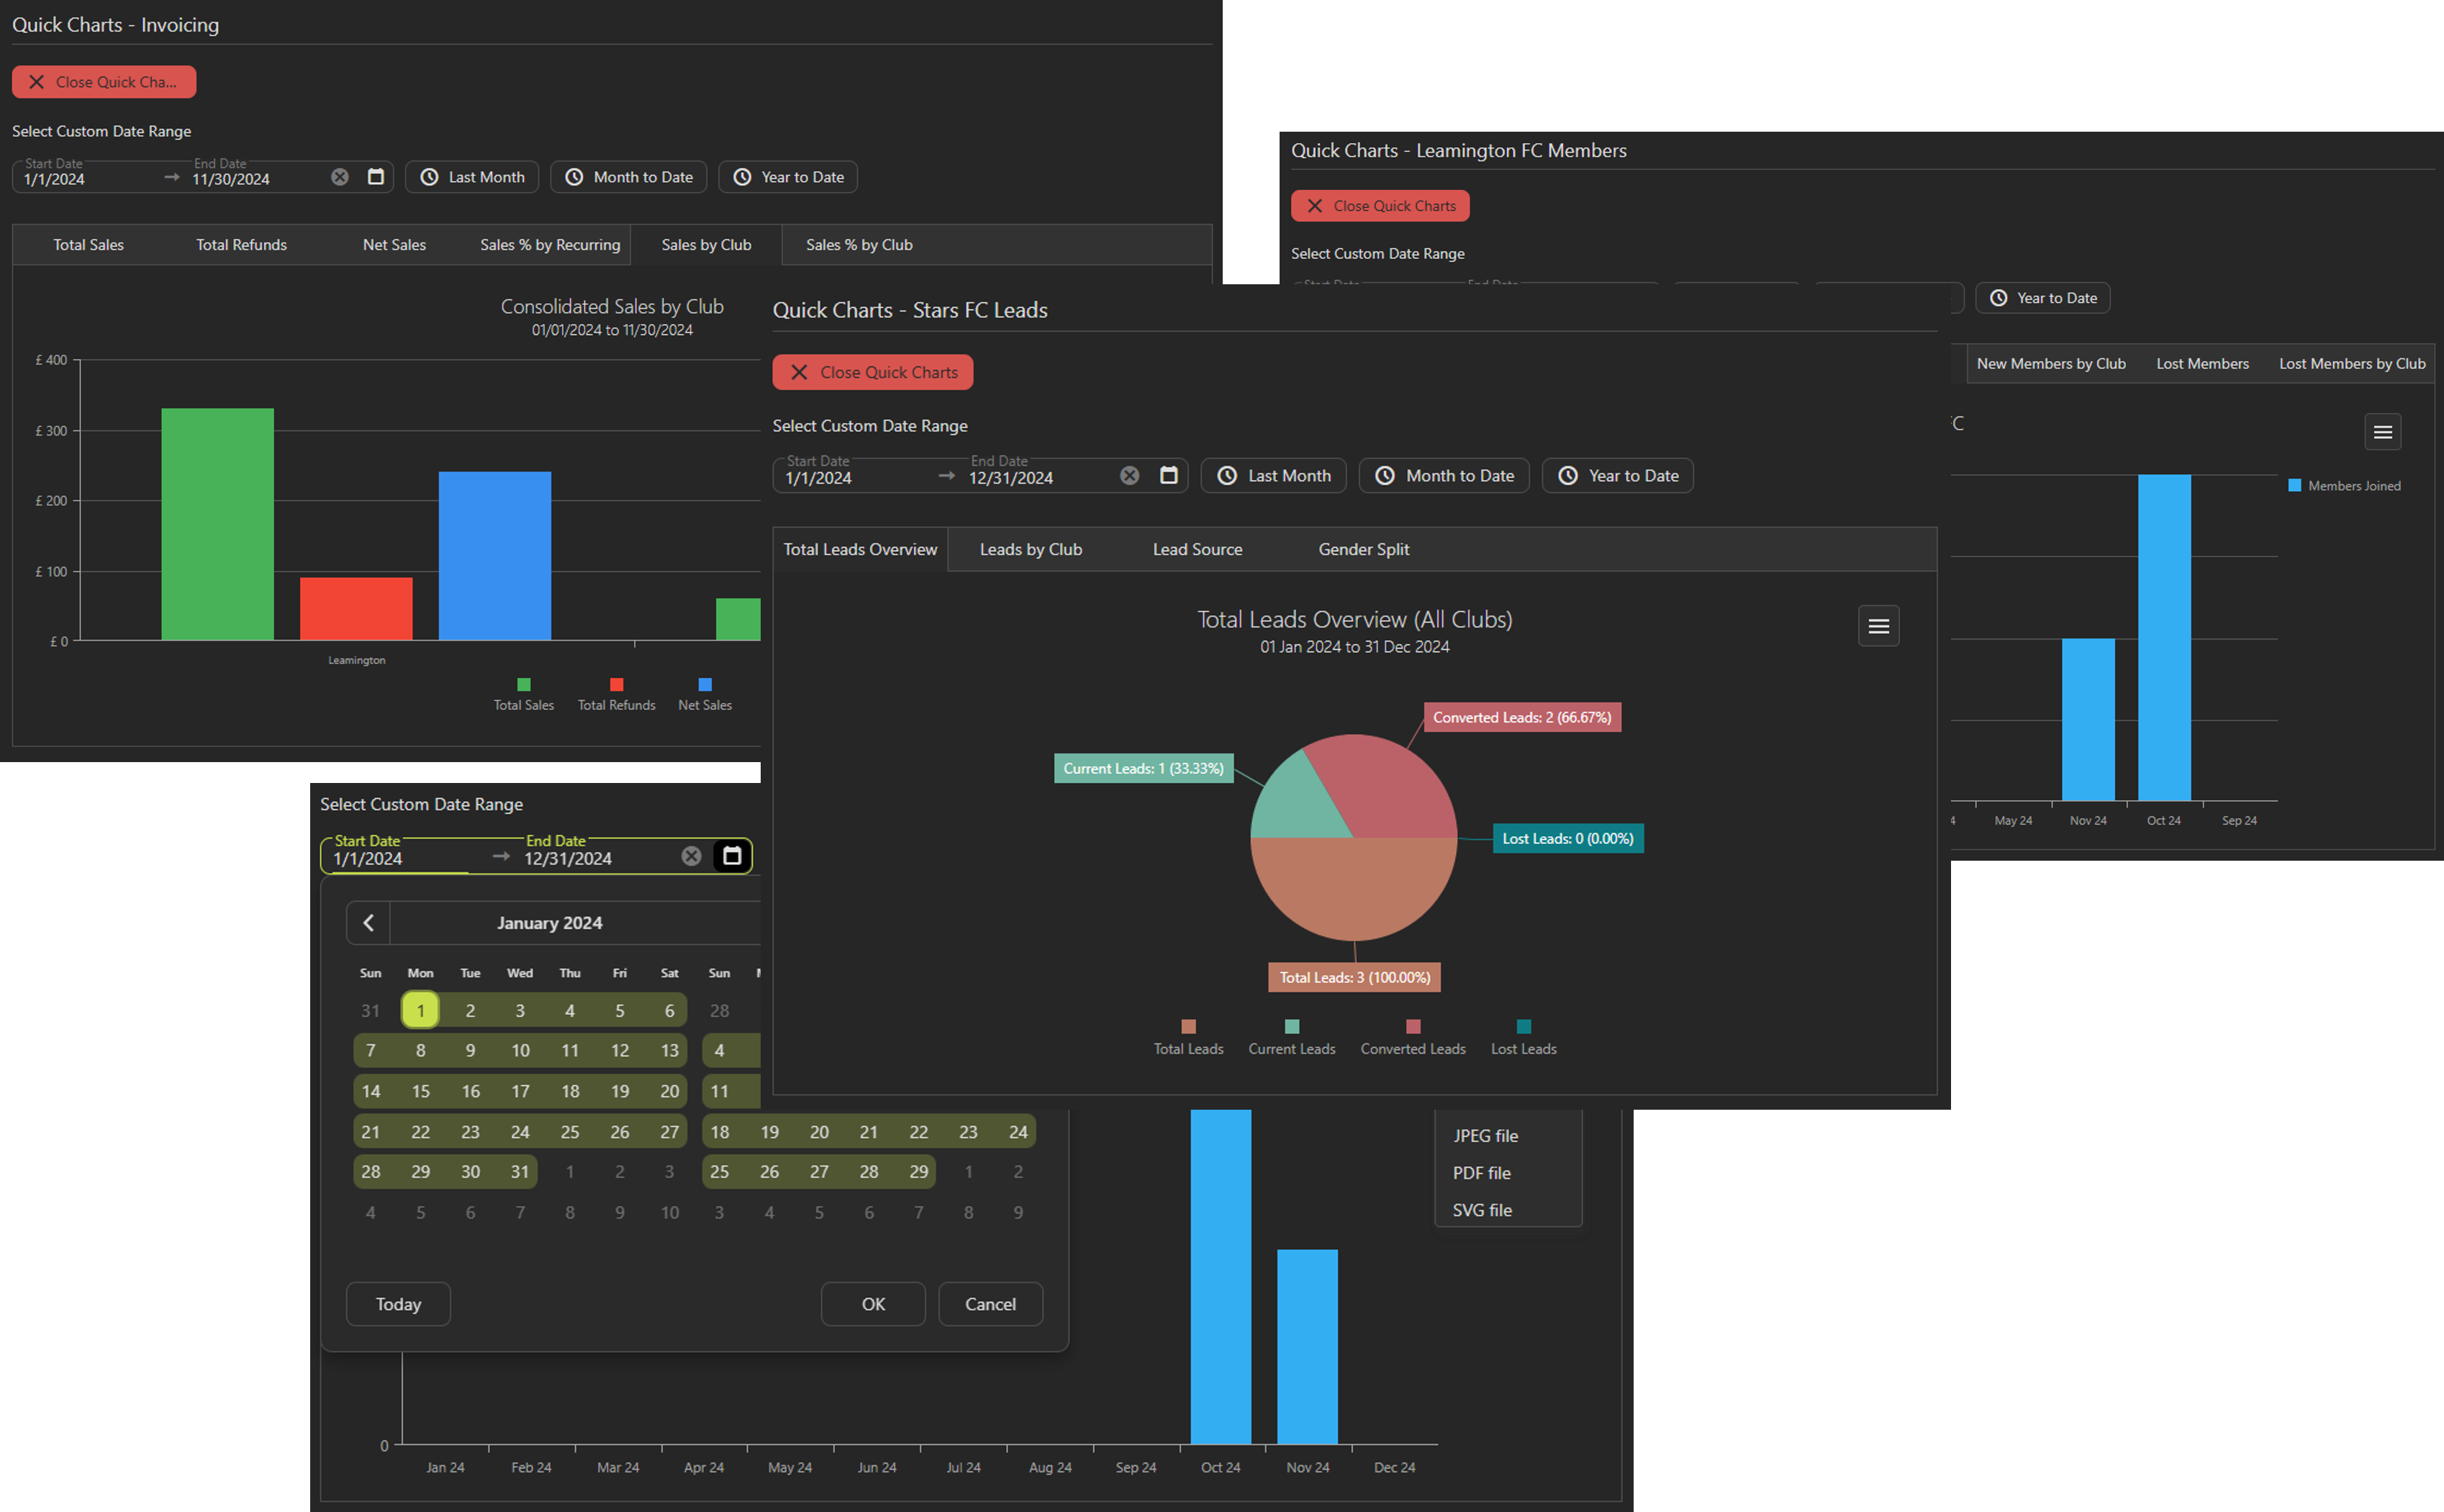Image resolution: width=2444 pixels, height=1512 pixels.
Task: Clear the Invoicing date range with X icon
Action: (340, 177)
